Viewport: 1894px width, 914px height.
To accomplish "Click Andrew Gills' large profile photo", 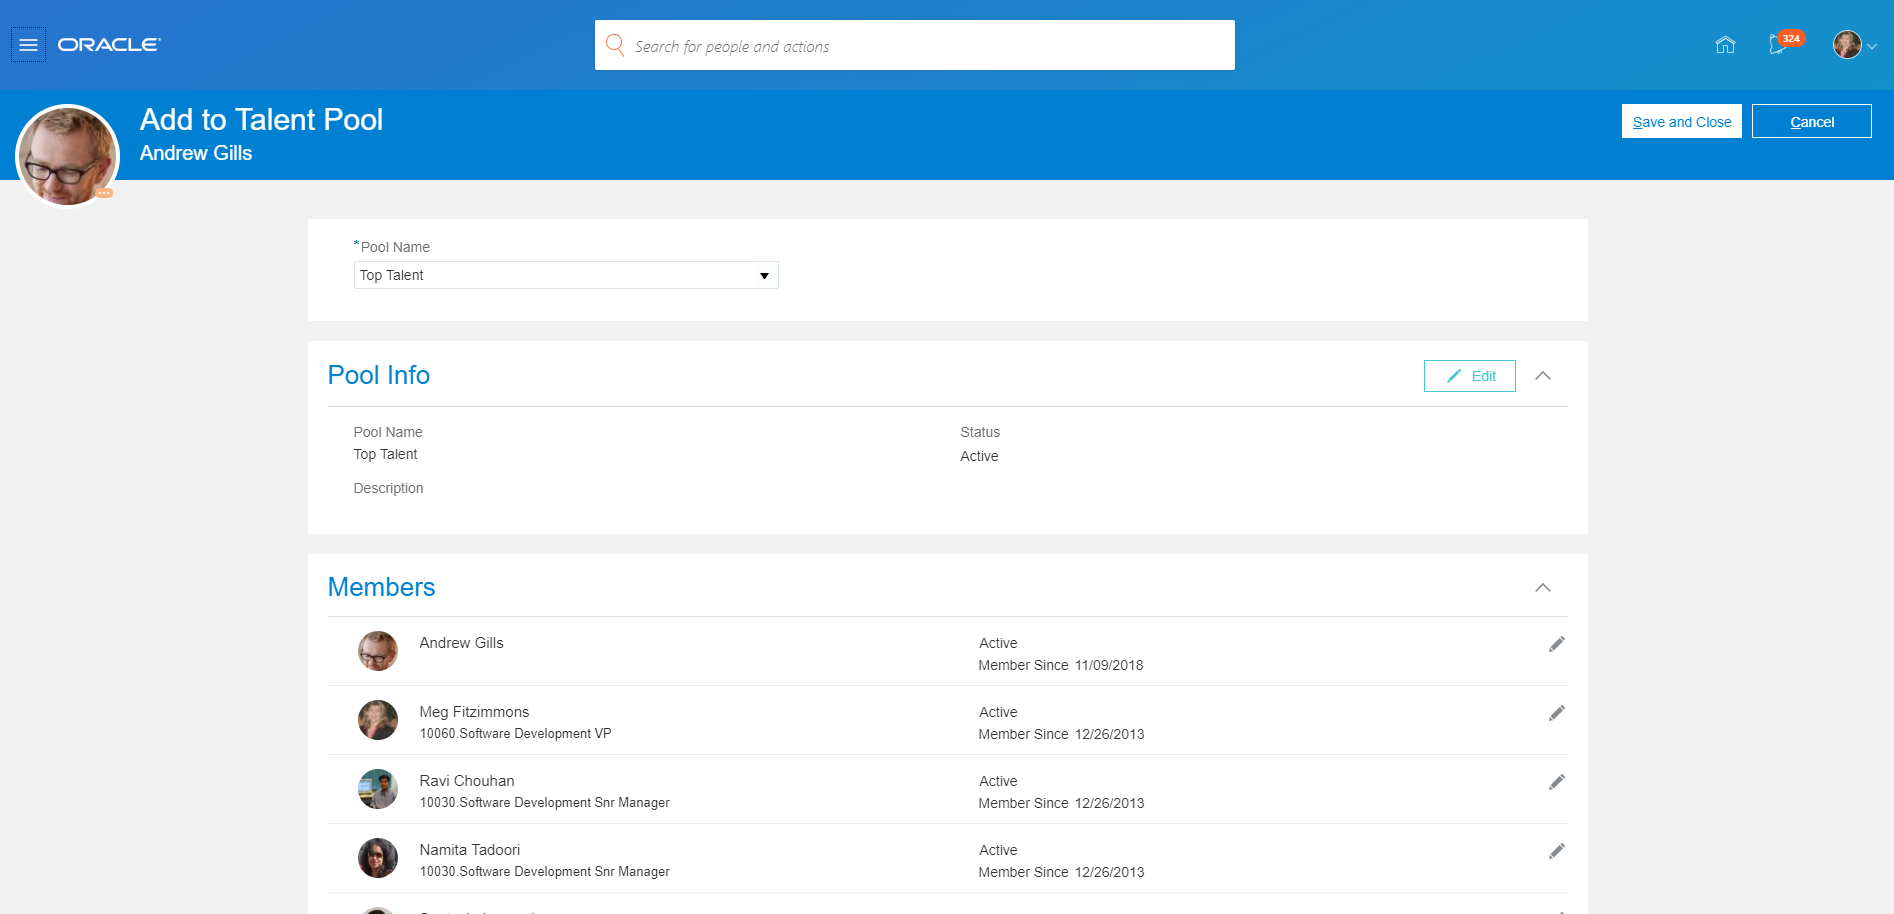I will (x=67, y=155).
